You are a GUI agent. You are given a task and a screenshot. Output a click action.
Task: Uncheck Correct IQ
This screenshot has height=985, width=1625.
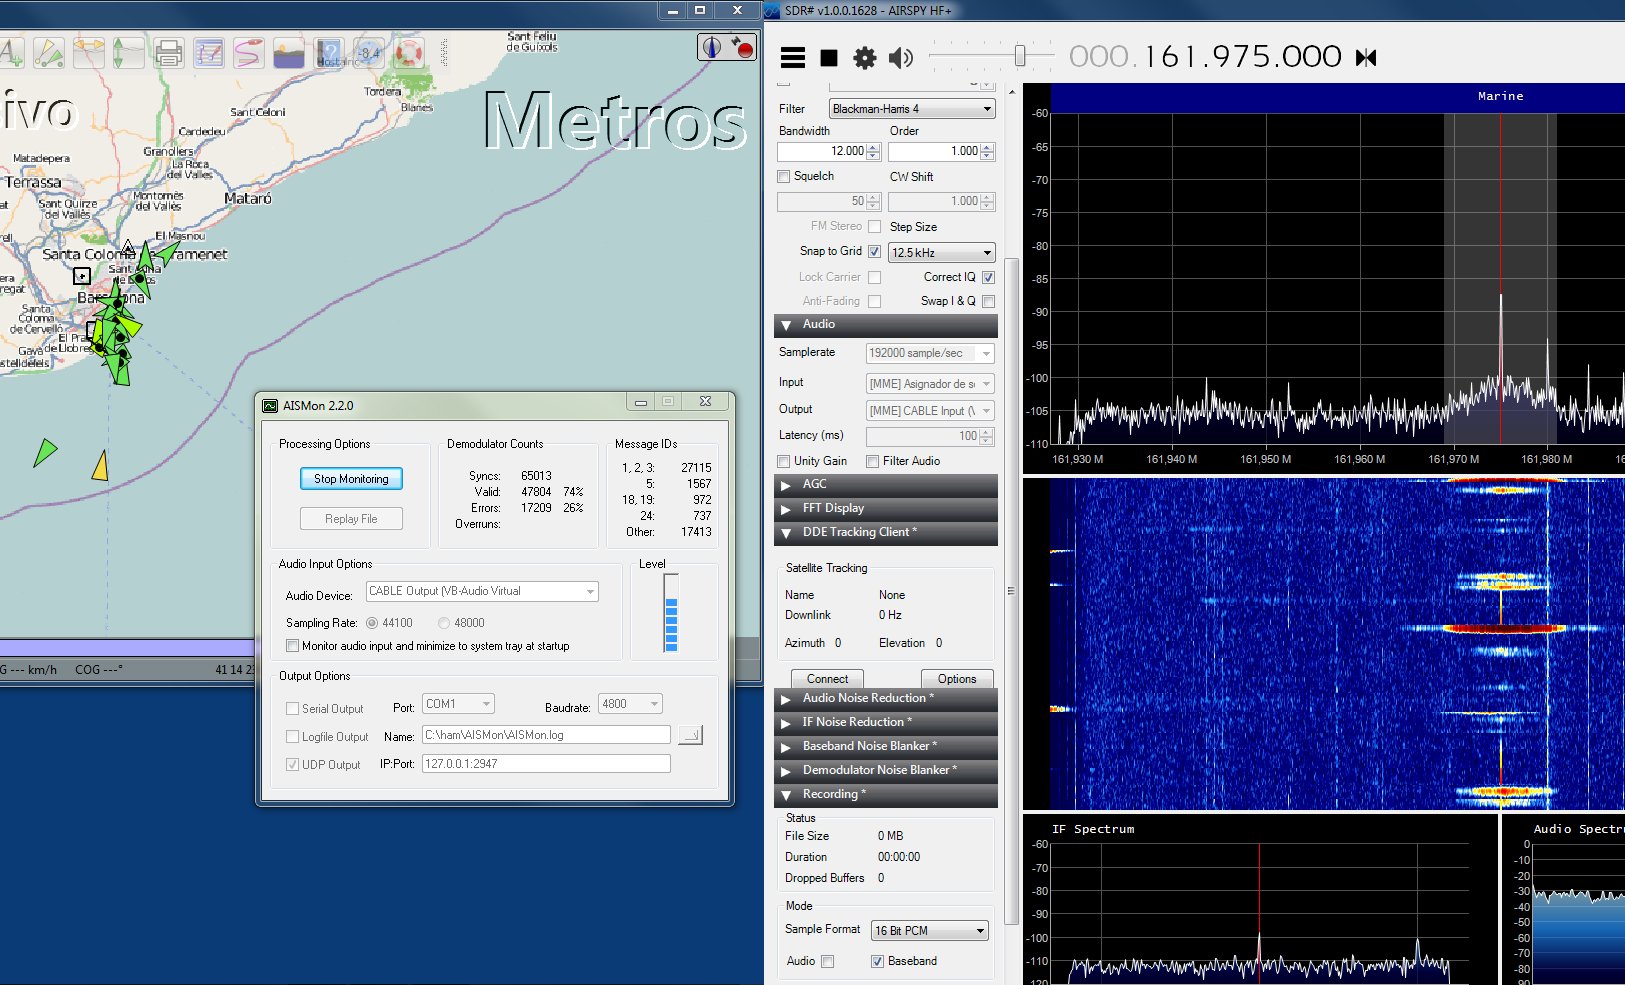[987, 277]
